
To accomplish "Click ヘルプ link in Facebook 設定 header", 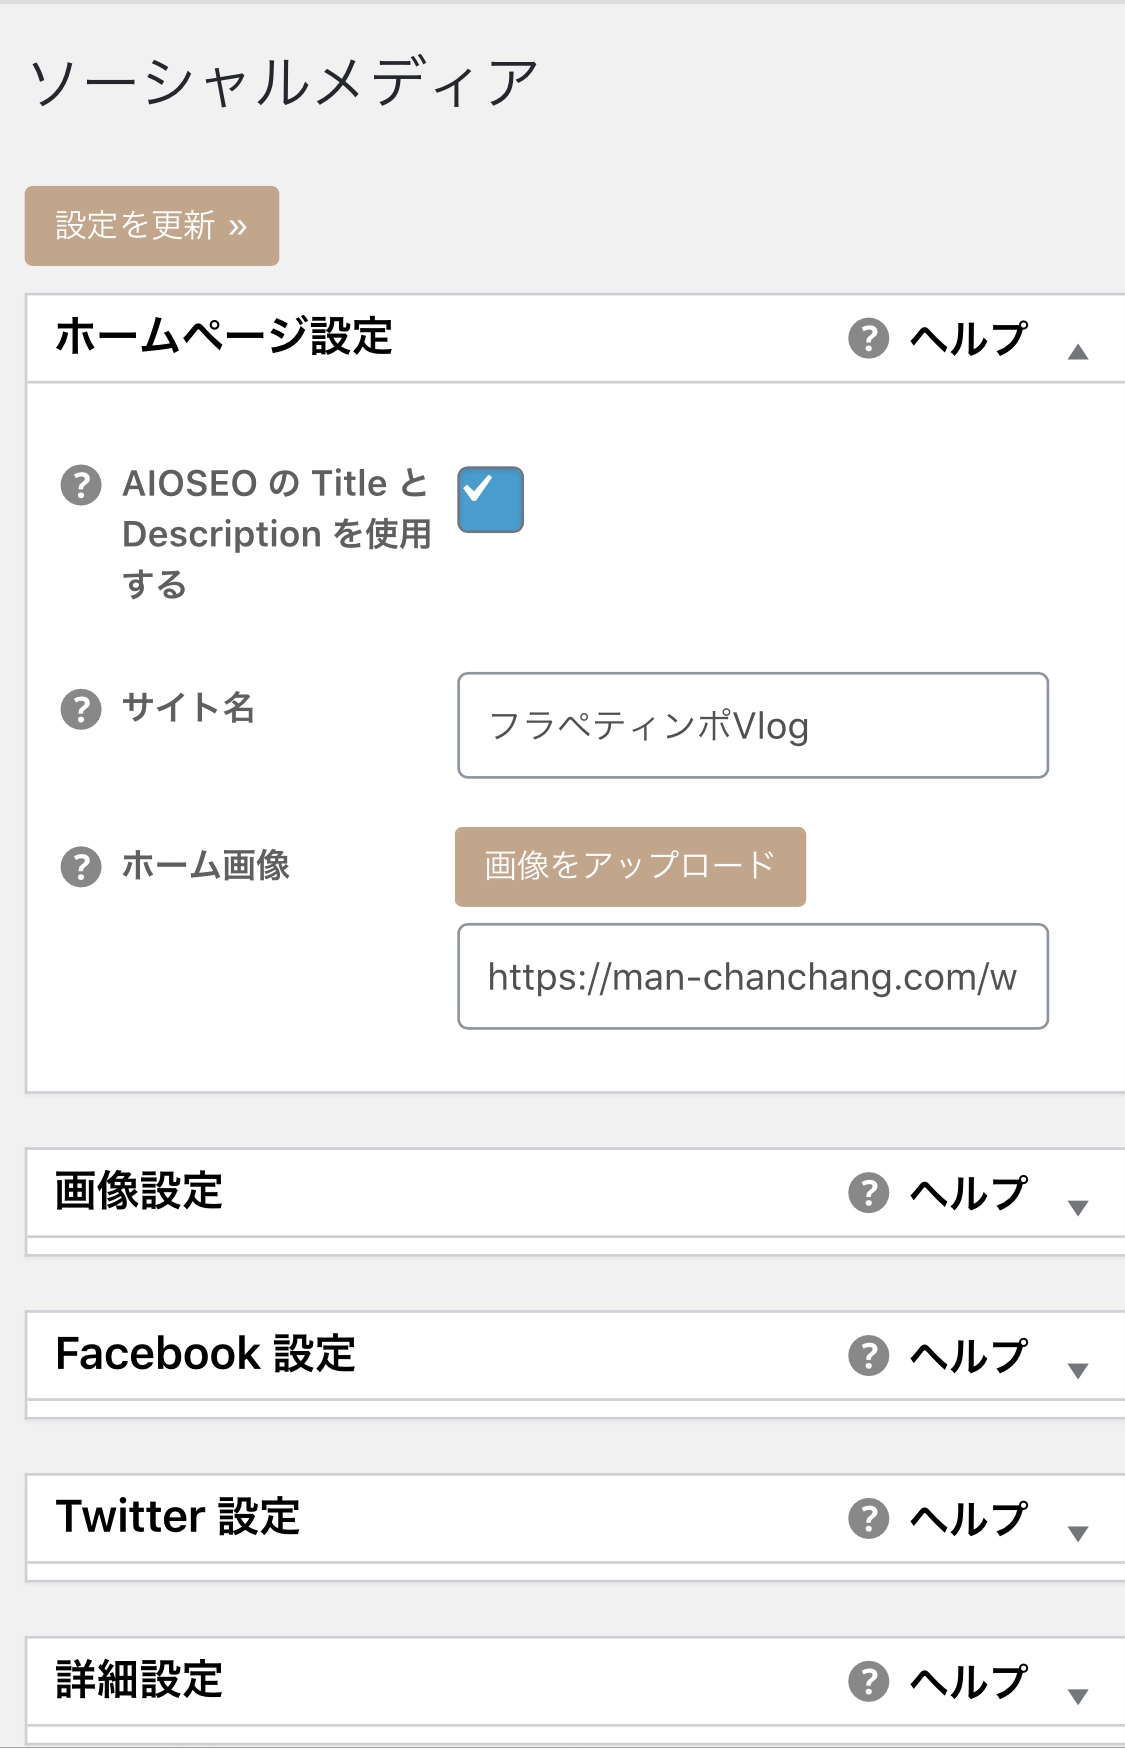I will [968, 1355].
